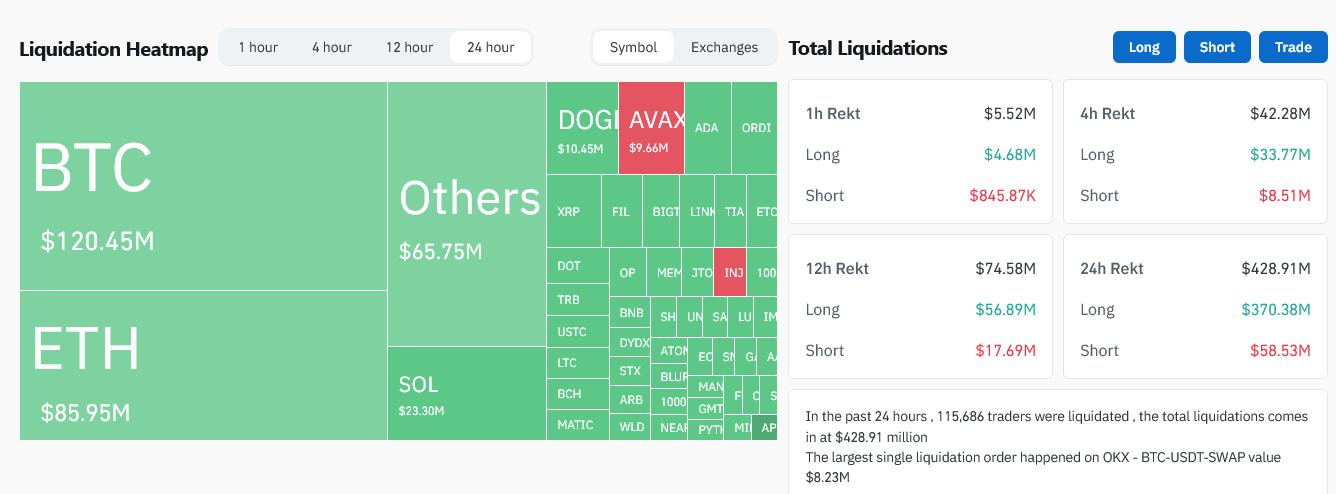Viewport: 1336px width, 494px height.
Task: Open the SOL heatmap tile
Action: click(x=467, y=393)
